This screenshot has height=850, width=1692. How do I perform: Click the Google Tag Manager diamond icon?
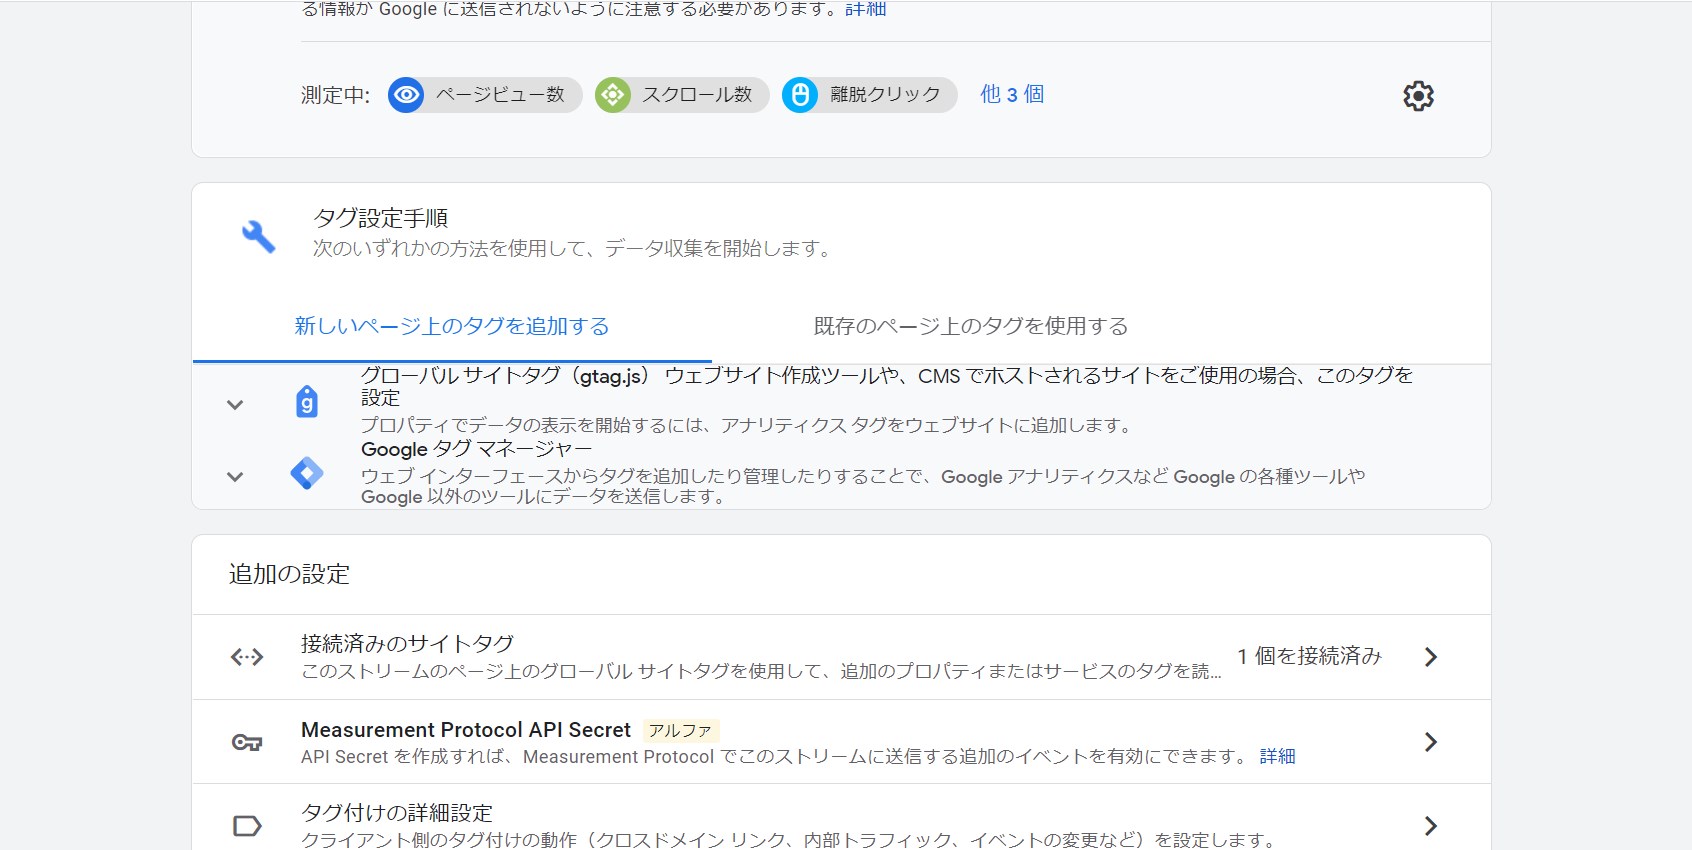307,473
